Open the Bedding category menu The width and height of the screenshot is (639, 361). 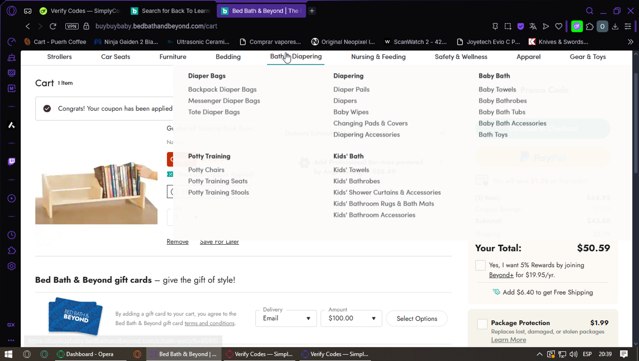pos(228,57)
